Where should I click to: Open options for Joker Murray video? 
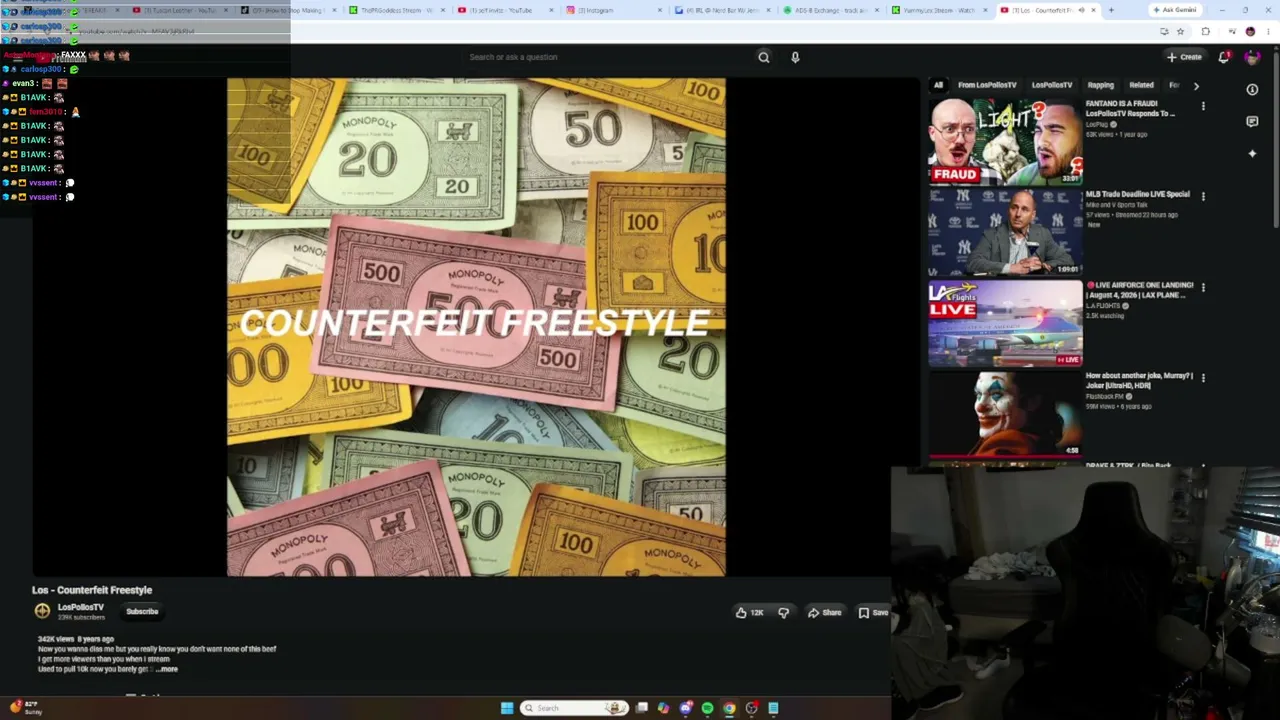[1203, 378]
